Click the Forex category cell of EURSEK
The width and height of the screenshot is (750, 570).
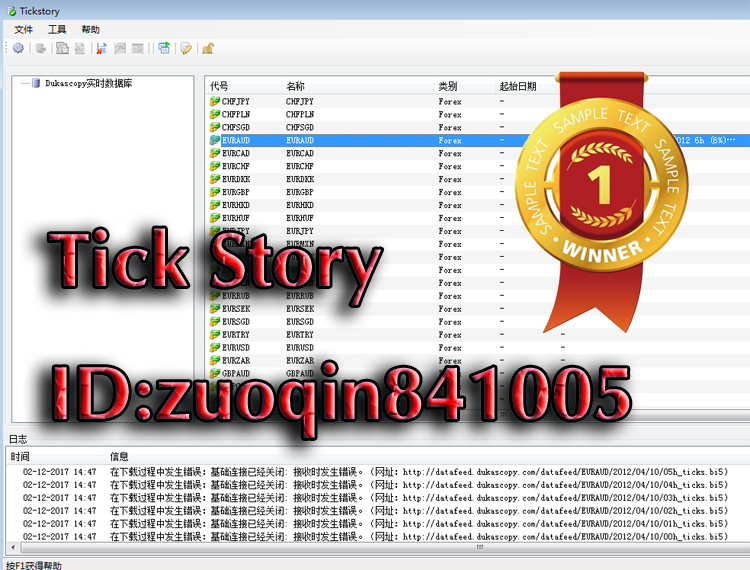(x=450, y=308)
